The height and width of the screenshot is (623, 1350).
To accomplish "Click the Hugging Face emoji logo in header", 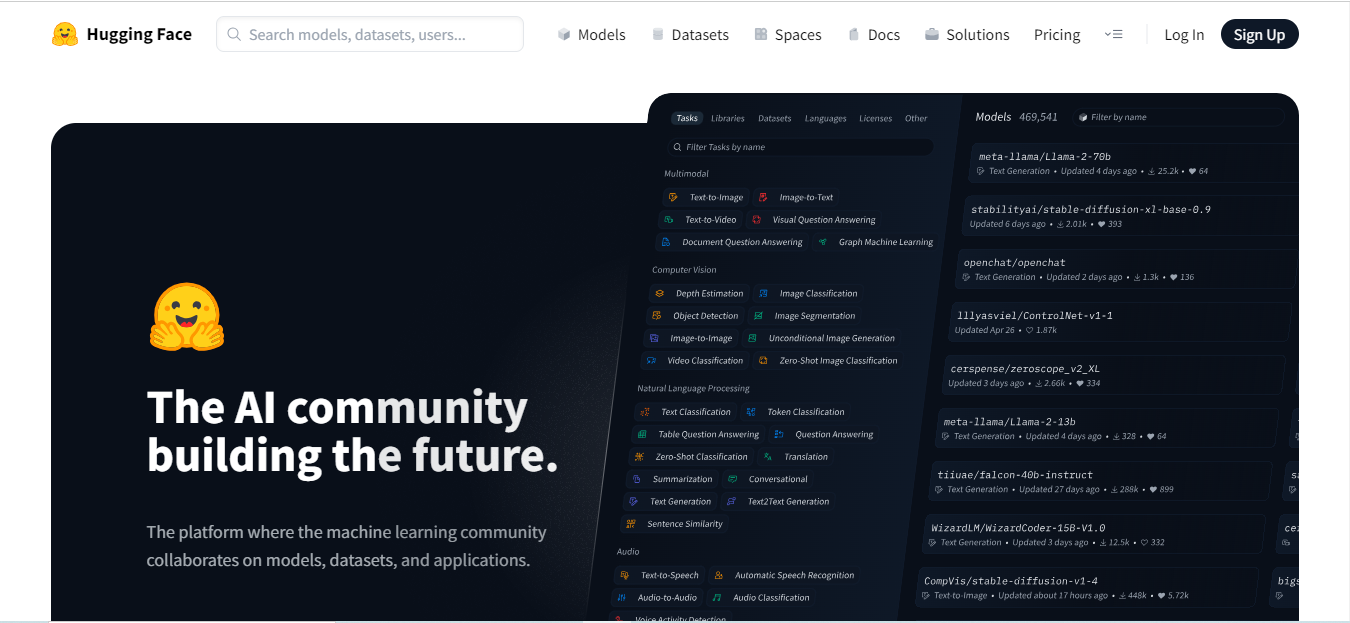I will (x=65, y=34).
